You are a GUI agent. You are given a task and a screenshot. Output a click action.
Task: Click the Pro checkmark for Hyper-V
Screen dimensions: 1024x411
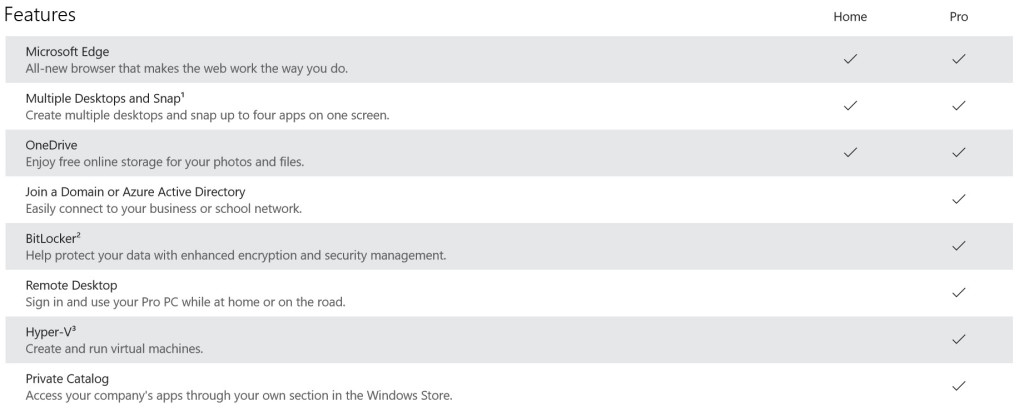958,339
